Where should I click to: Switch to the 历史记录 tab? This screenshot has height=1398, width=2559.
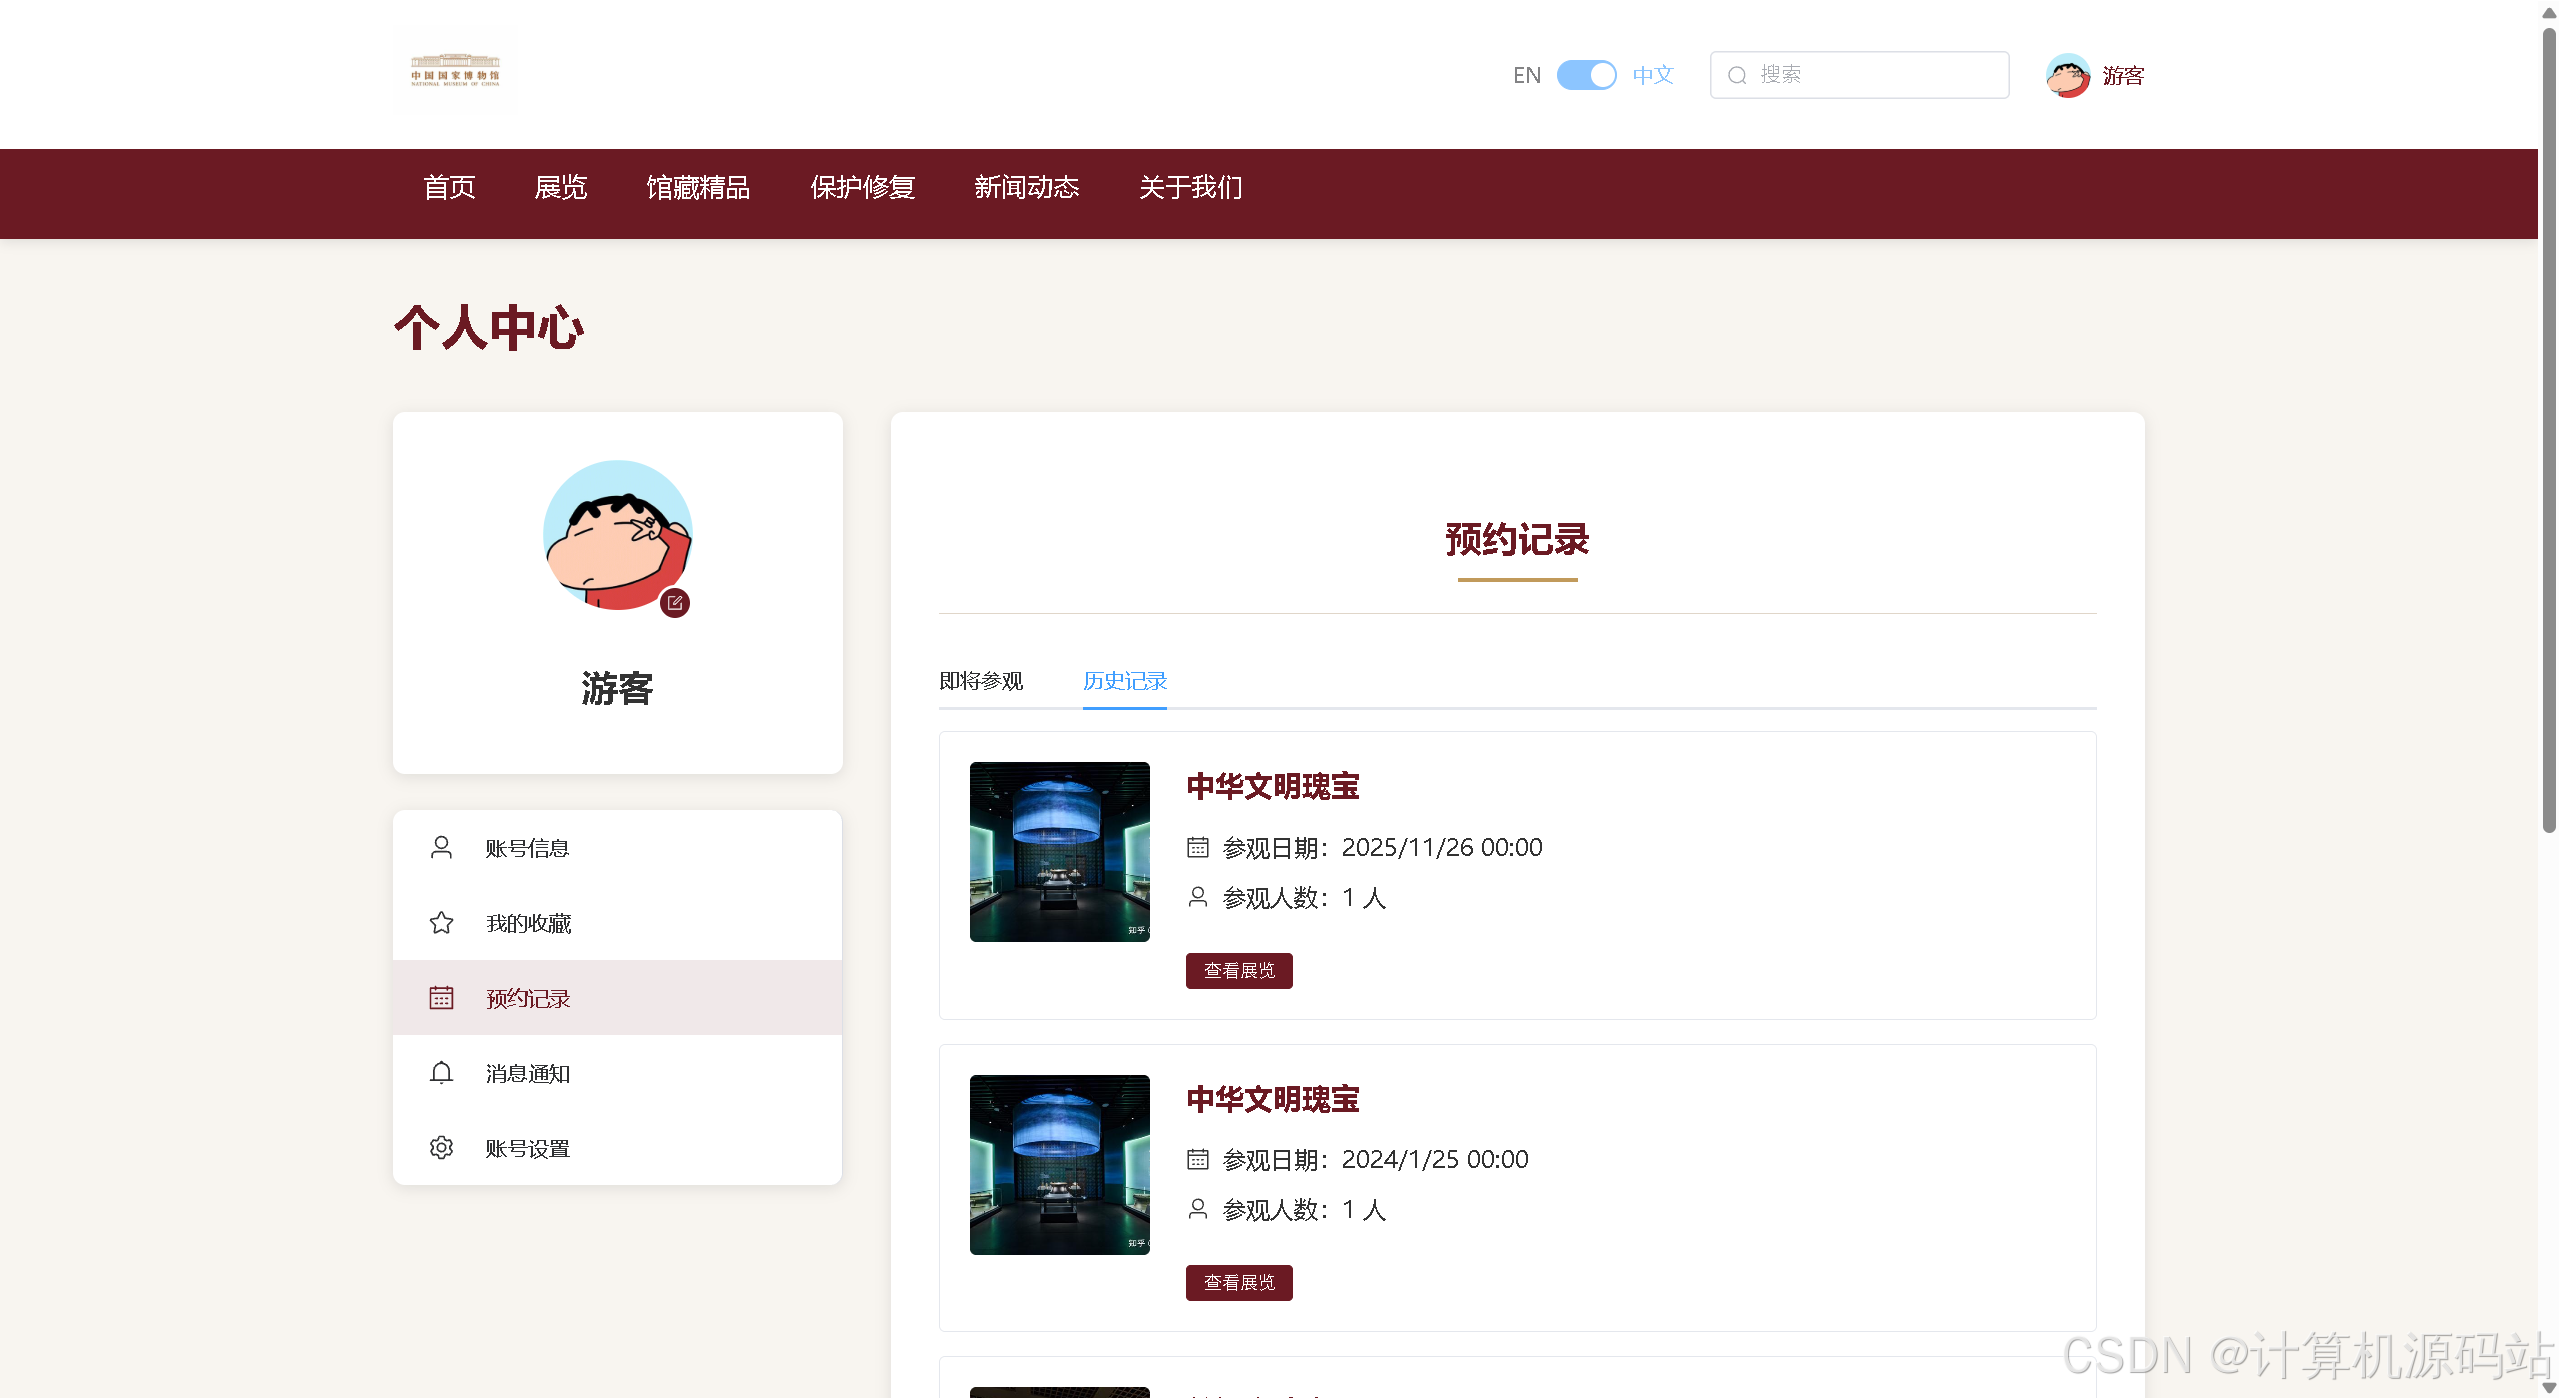1124,681
